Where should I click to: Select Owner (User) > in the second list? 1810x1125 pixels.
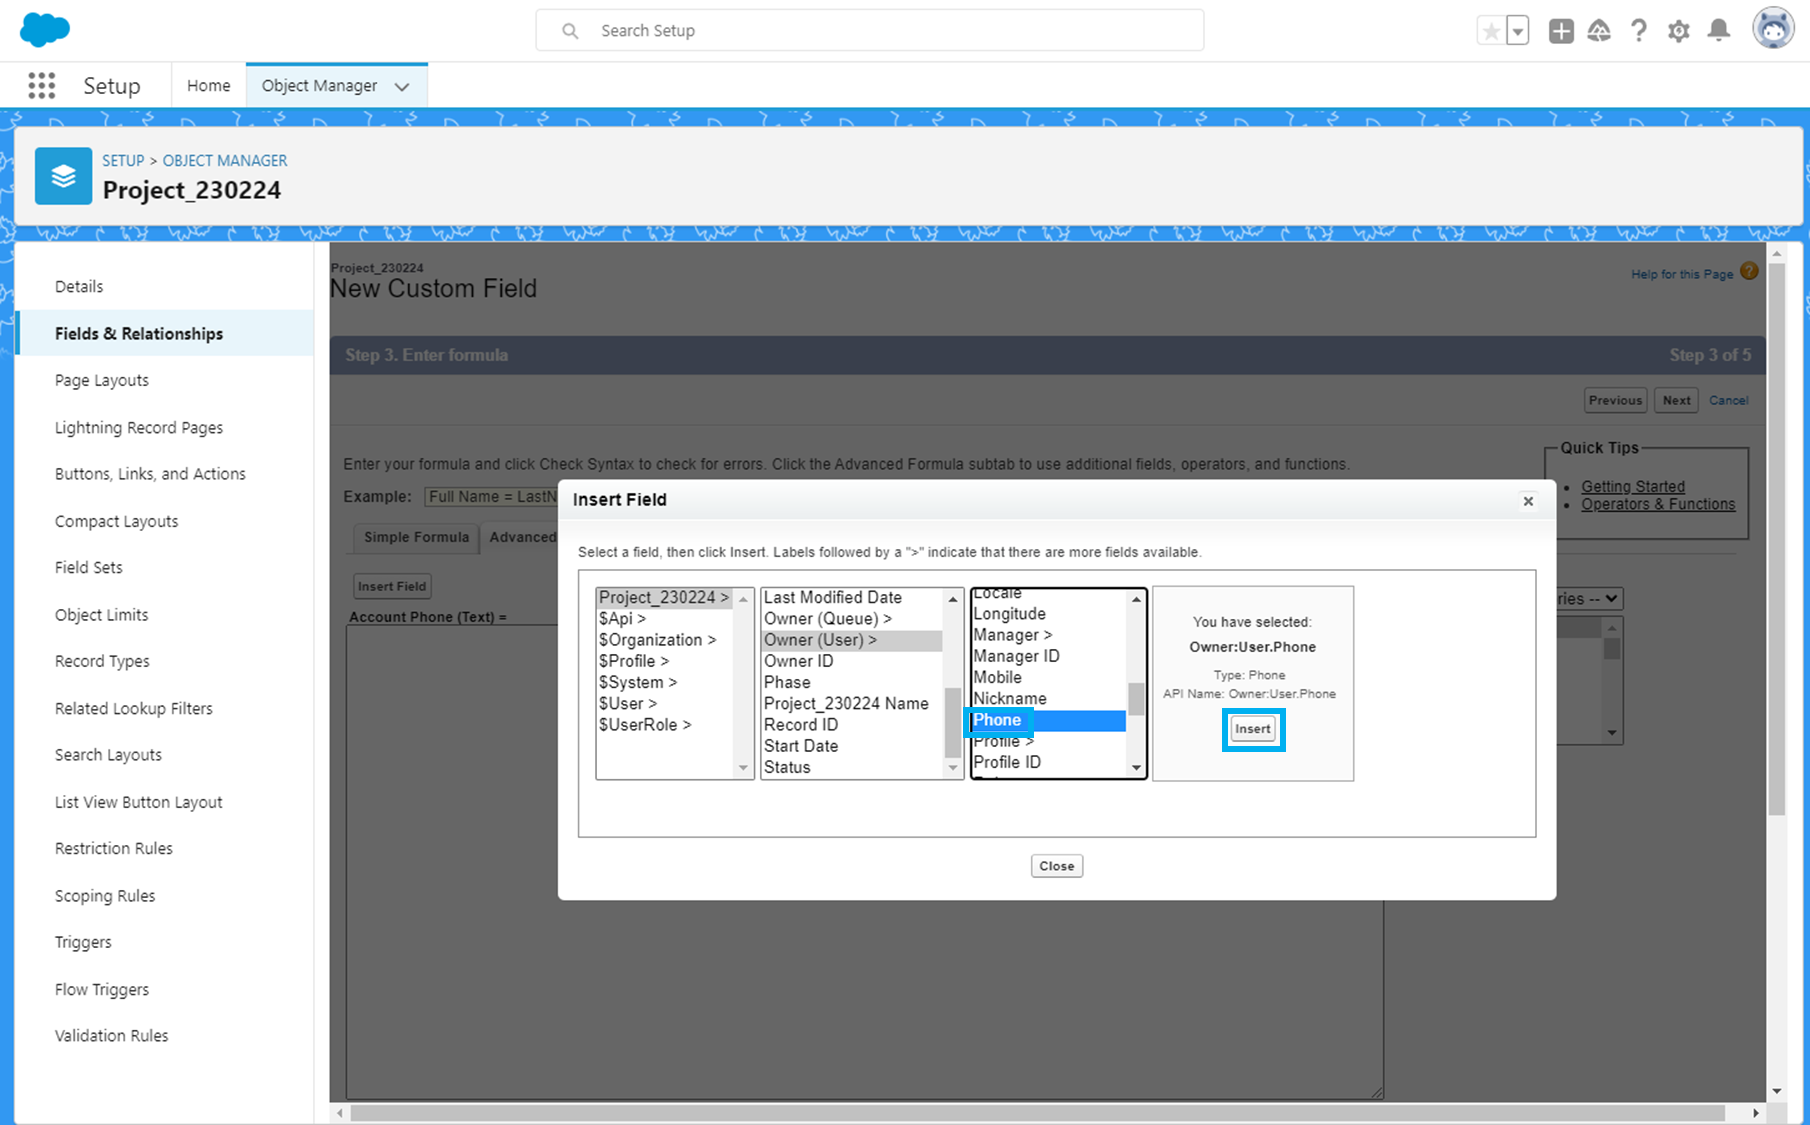pos(852,640)
